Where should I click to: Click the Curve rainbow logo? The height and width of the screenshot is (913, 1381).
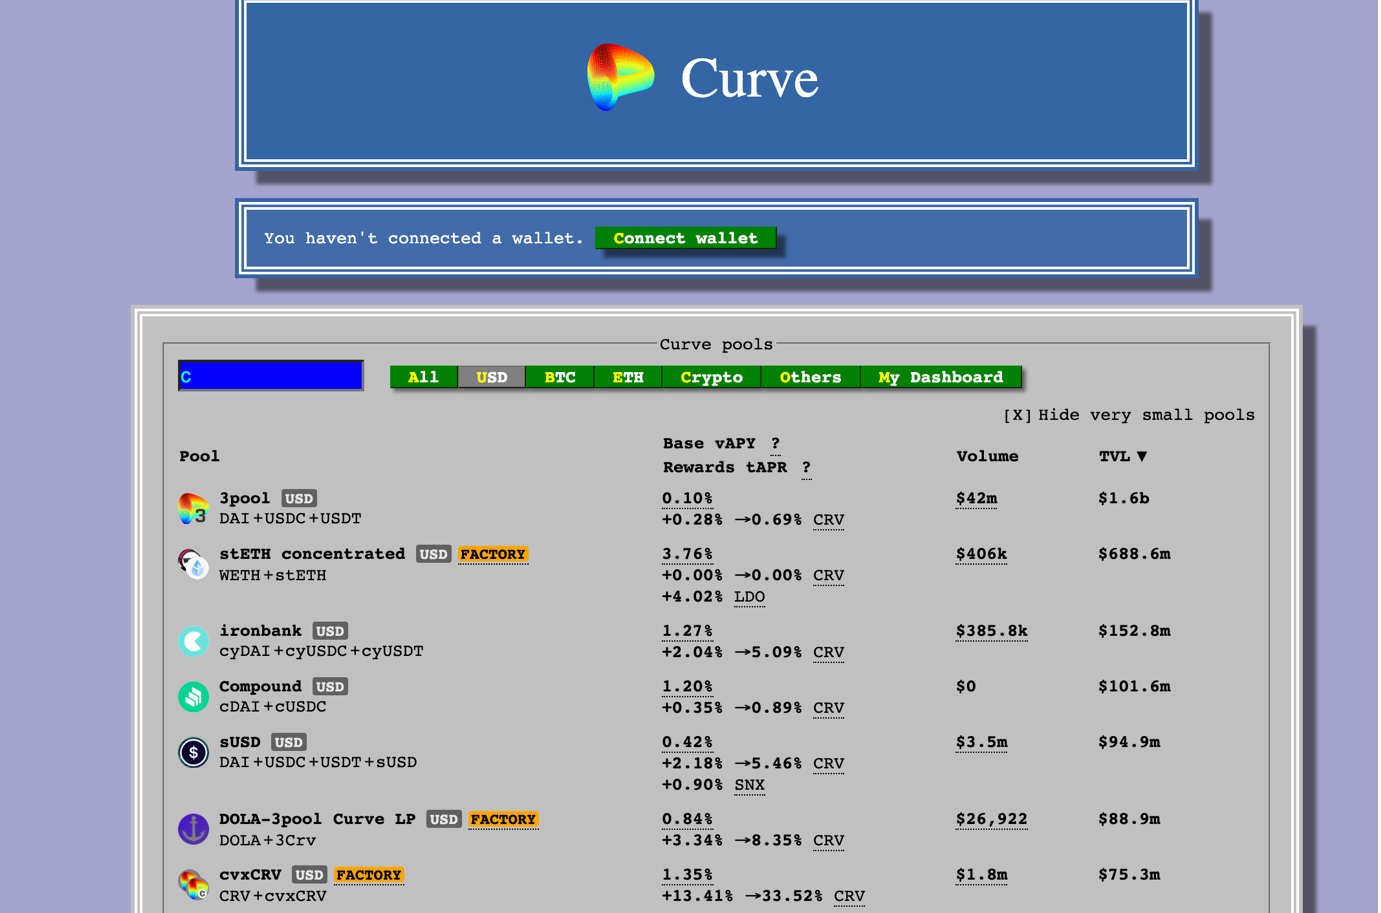tap(620, 77)
